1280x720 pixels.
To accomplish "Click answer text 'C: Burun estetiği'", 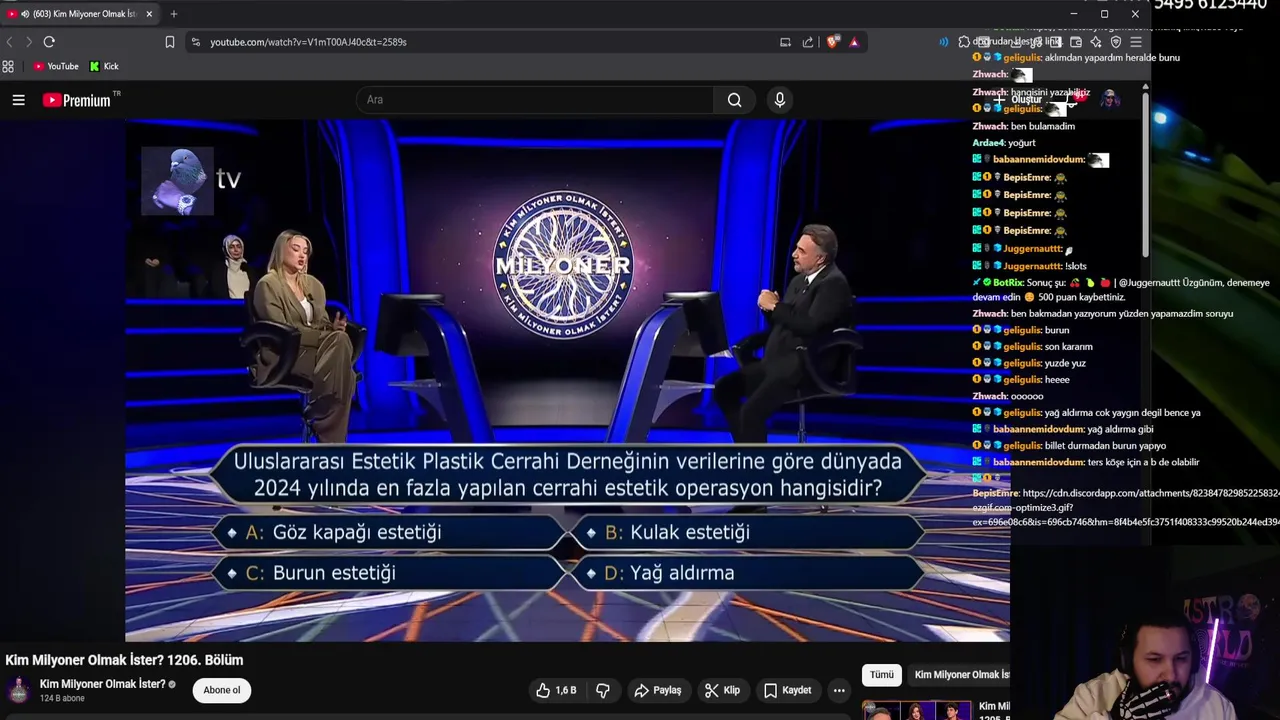I will click(320, 573).
